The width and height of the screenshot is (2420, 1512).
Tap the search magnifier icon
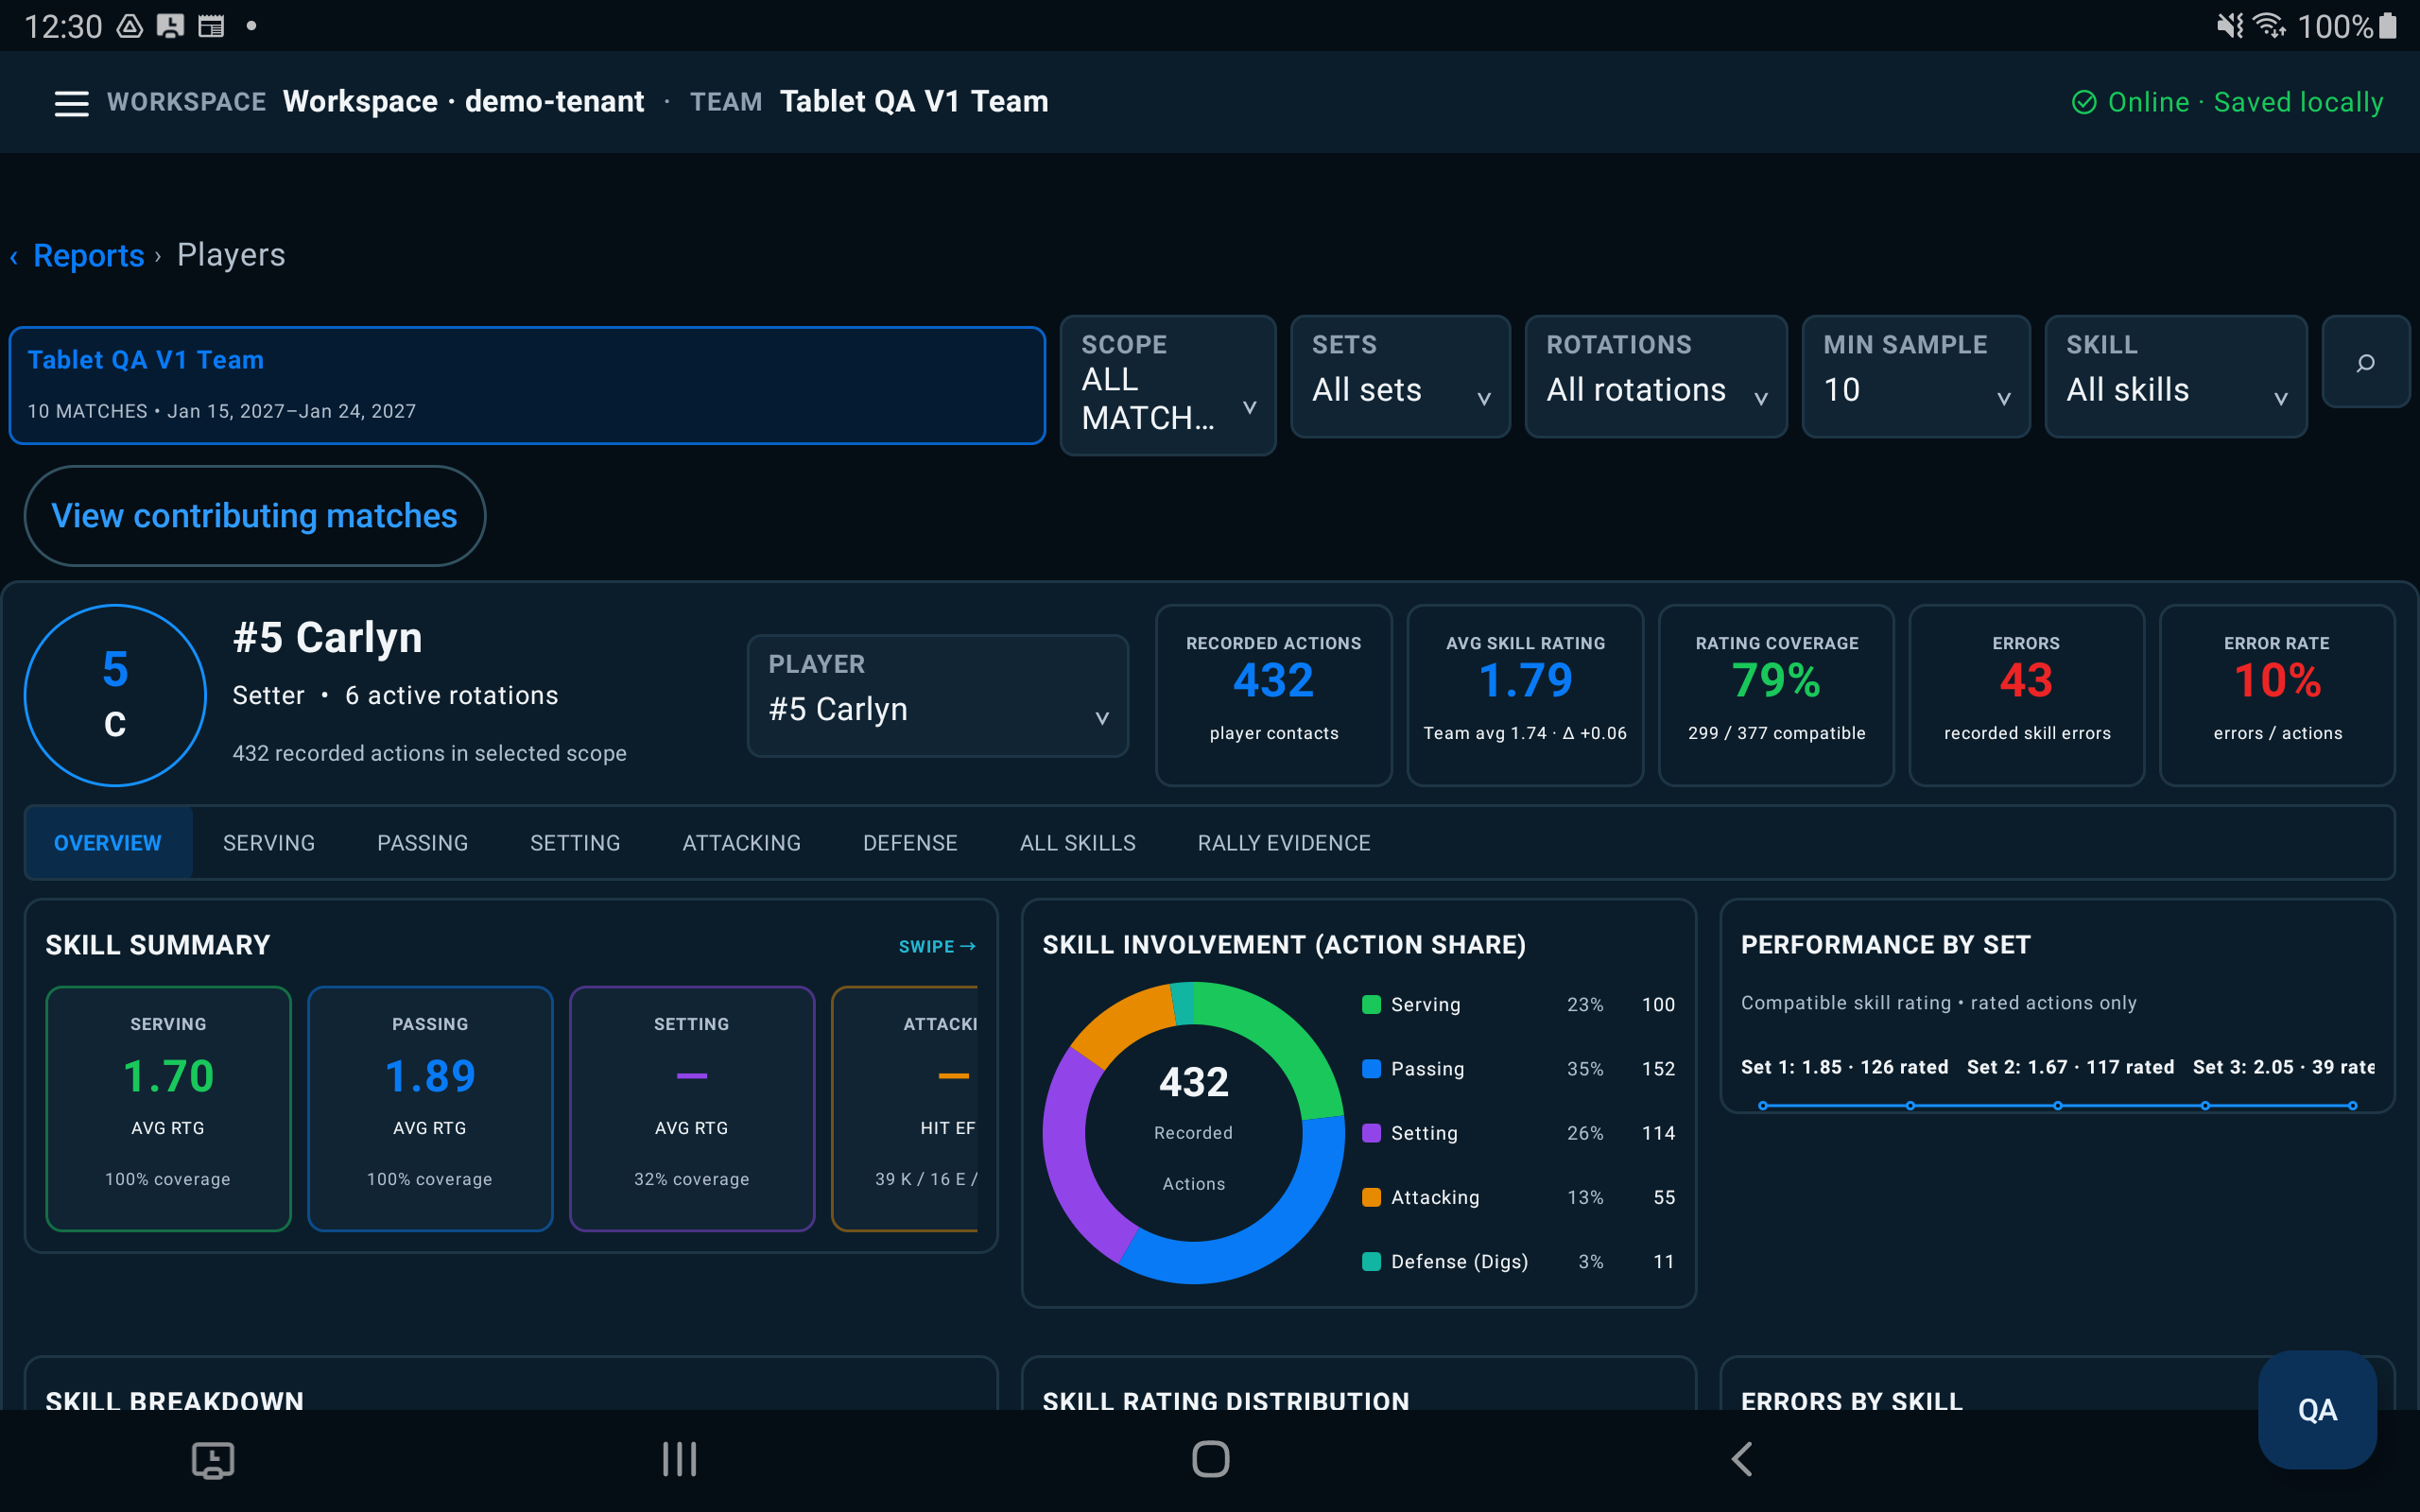coord(2365,362)
